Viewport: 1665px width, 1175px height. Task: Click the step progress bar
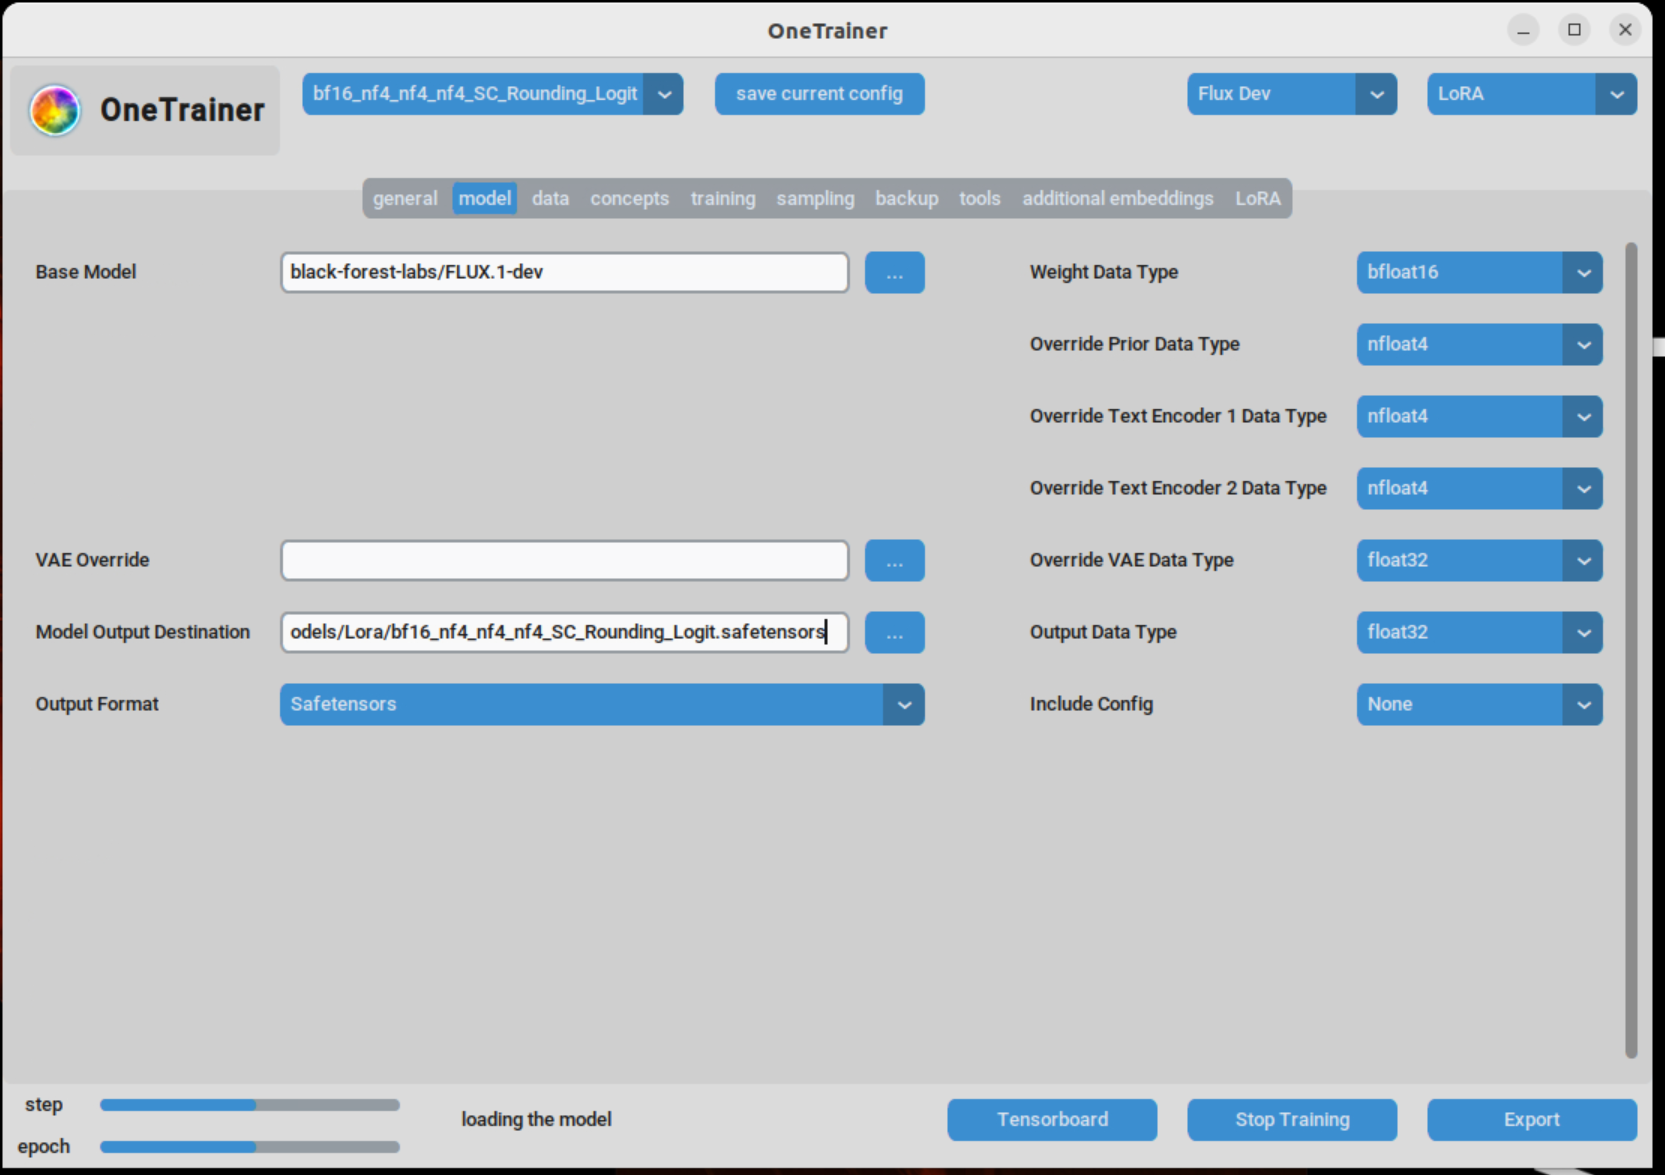point(250,1105)
